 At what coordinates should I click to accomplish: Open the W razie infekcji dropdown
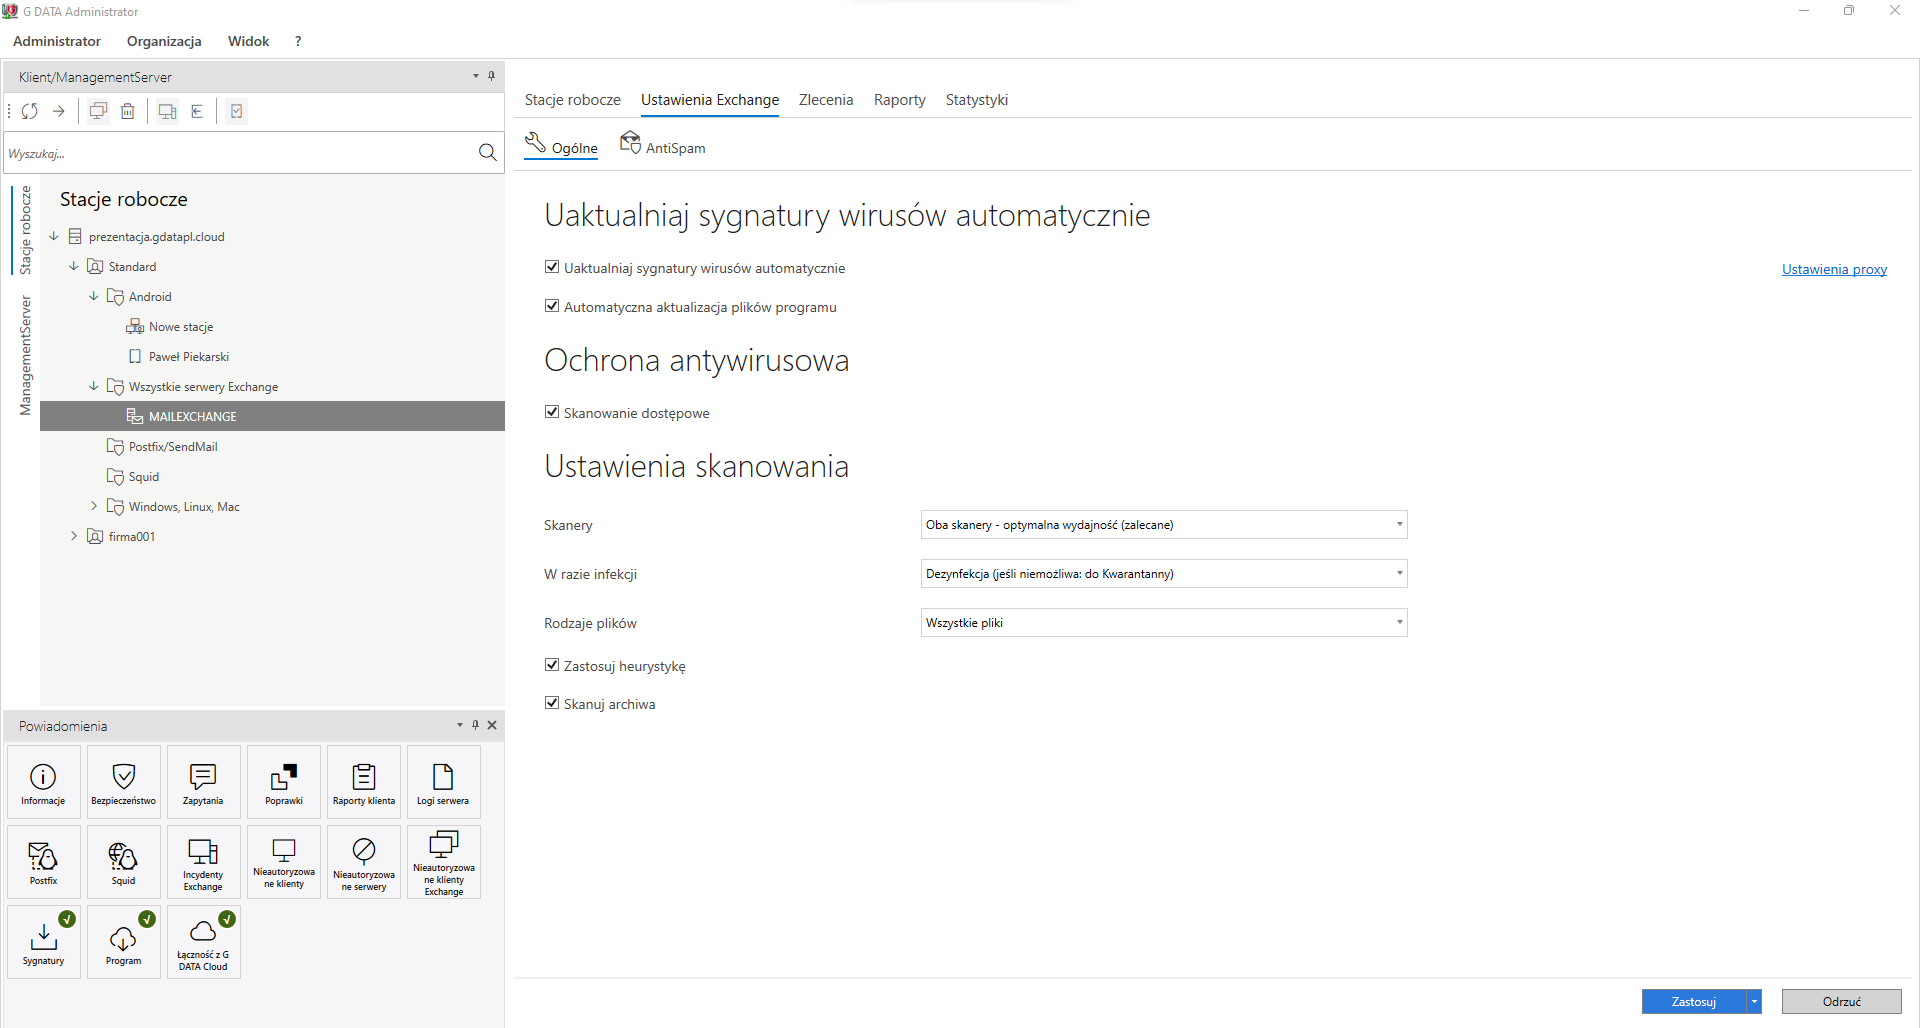(x=1163, y=574)
